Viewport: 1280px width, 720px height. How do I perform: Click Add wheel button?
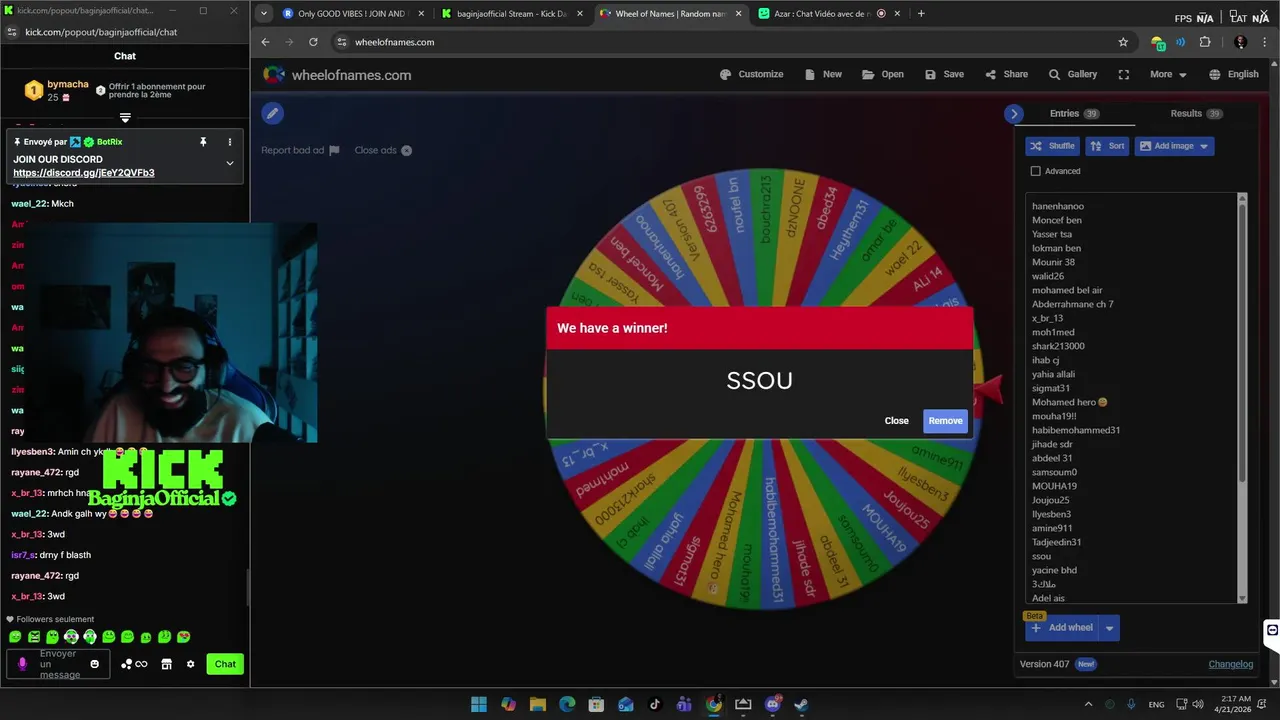click(x=1061, y=628)
